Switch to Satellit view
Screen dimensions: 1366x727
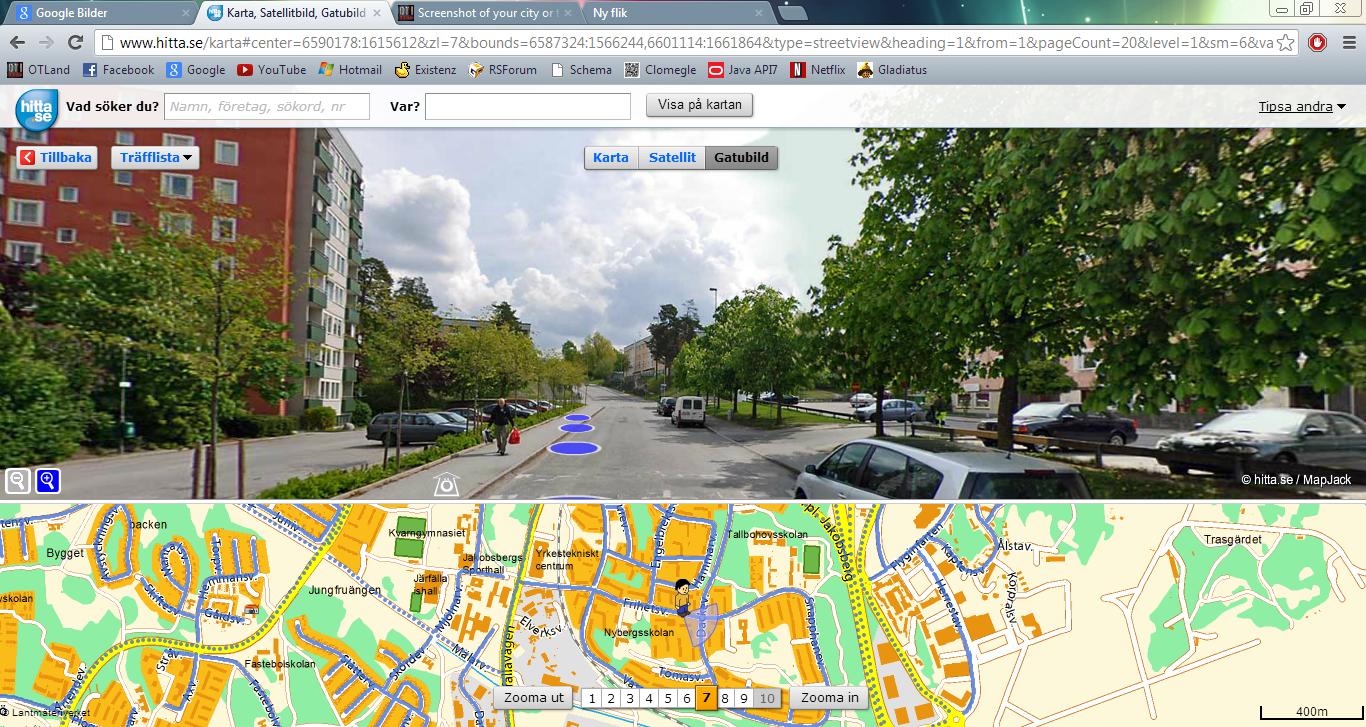coord(672,158)
